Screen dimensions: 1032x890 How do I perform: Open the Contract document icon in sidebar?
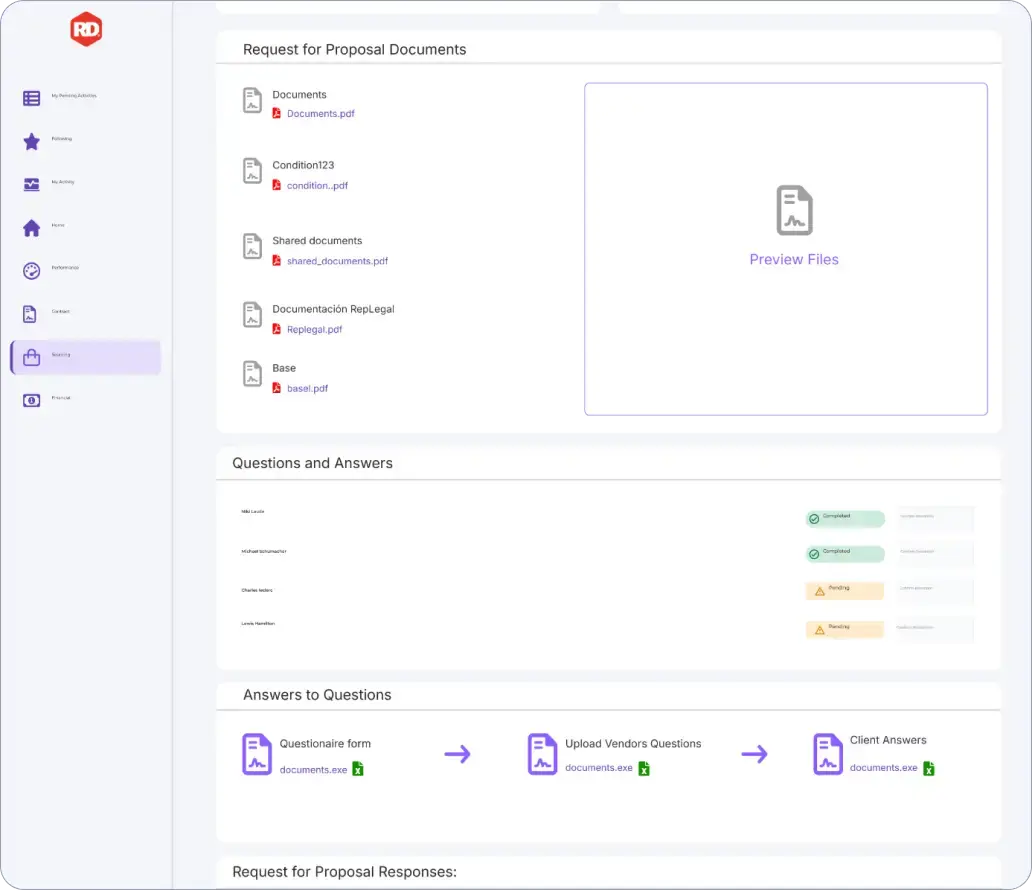30,314
